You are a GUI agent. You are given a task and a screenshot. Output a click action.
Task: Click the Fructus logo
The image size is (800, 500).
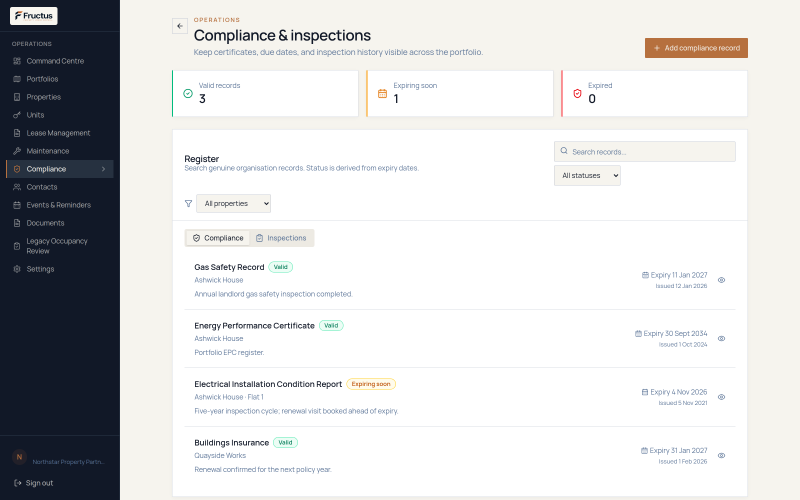pyautogui.click(x=34, y=16)
